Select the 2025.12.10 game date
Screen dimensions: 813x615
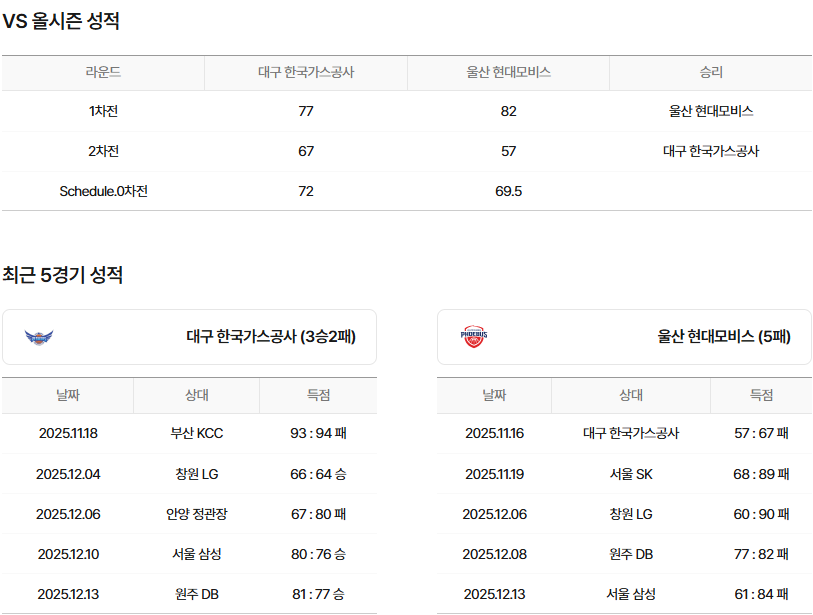click(x=68, y=554)
